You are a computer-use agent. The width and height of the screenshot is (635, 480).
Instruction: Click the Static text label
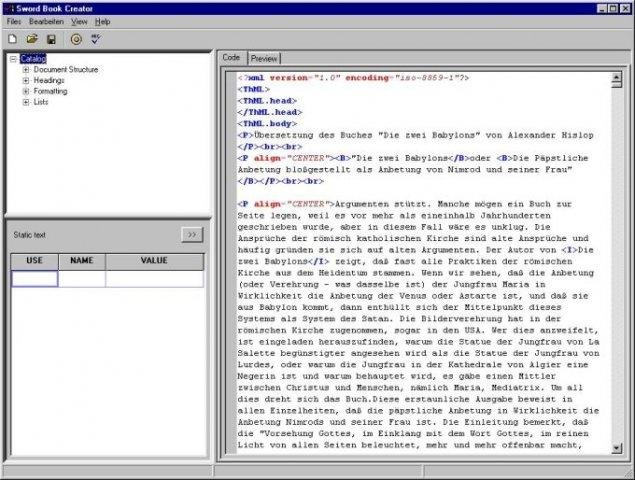point(30,235)
